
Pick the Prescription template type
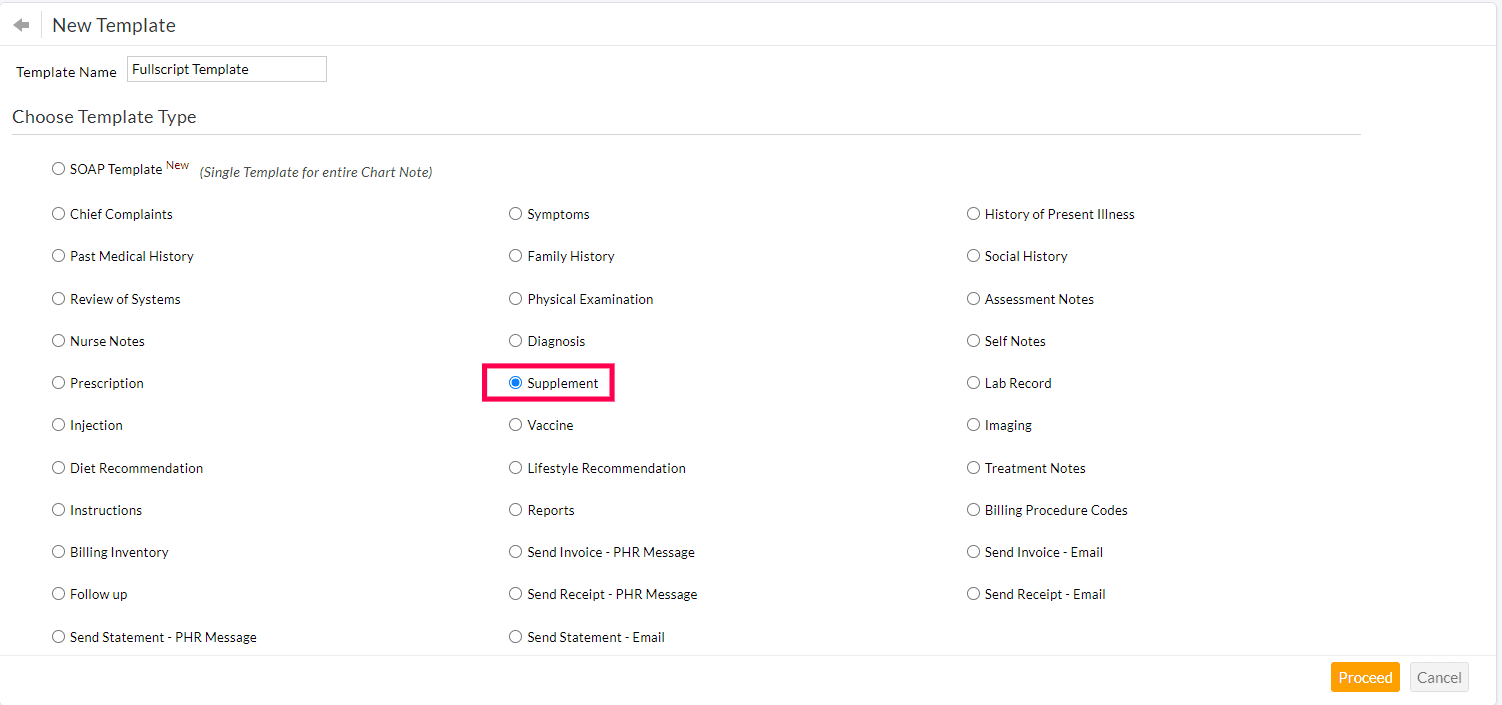pos(58,383)
